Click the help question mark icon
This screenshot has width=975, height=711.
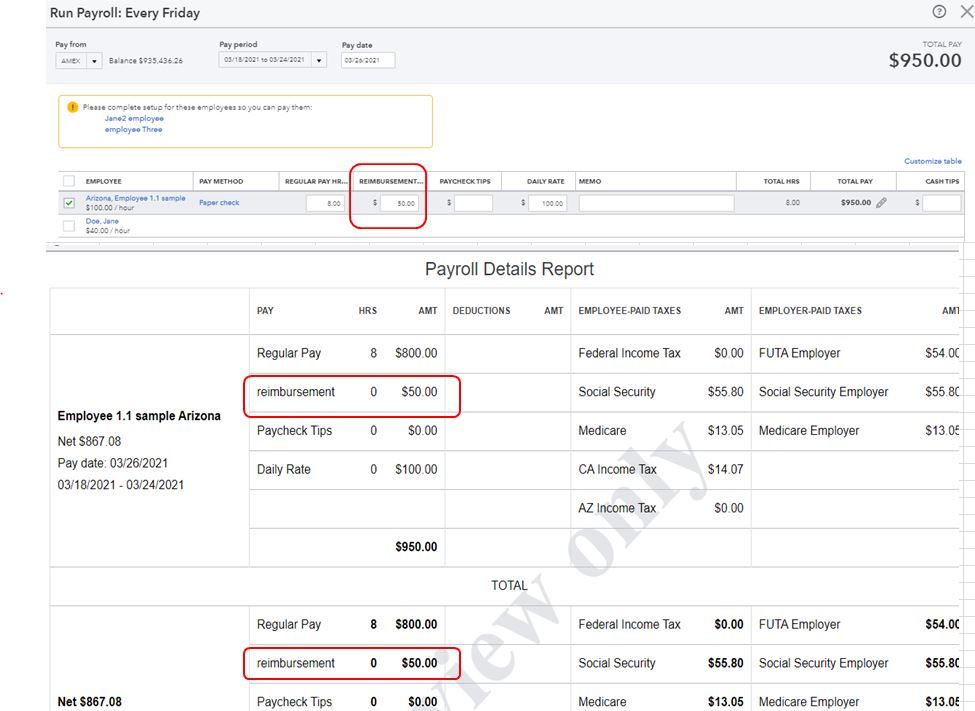938,12
